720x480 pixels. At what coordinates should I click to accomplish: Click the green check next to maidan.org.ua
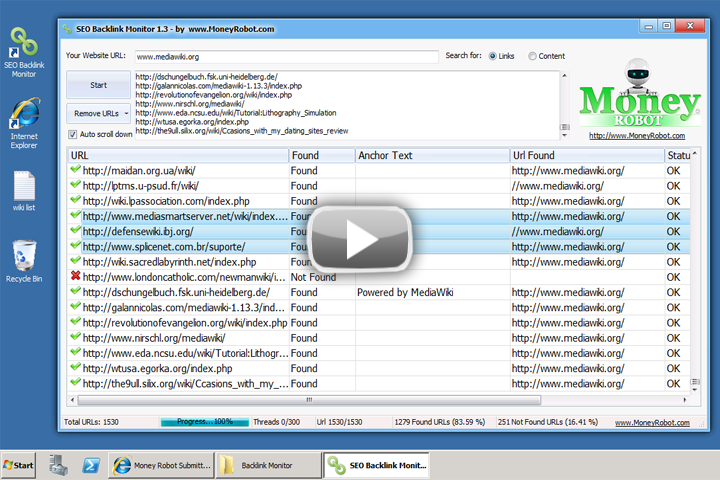[x=75, y=169]
